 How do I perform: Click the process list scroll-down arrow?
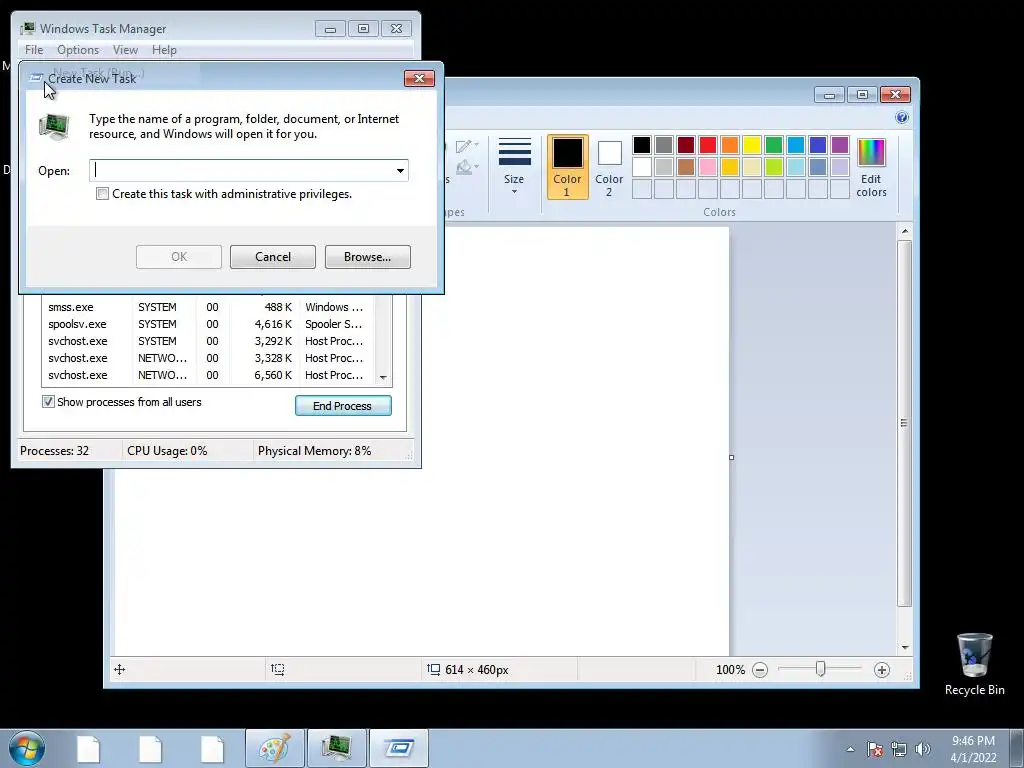[x=383, y=377]
